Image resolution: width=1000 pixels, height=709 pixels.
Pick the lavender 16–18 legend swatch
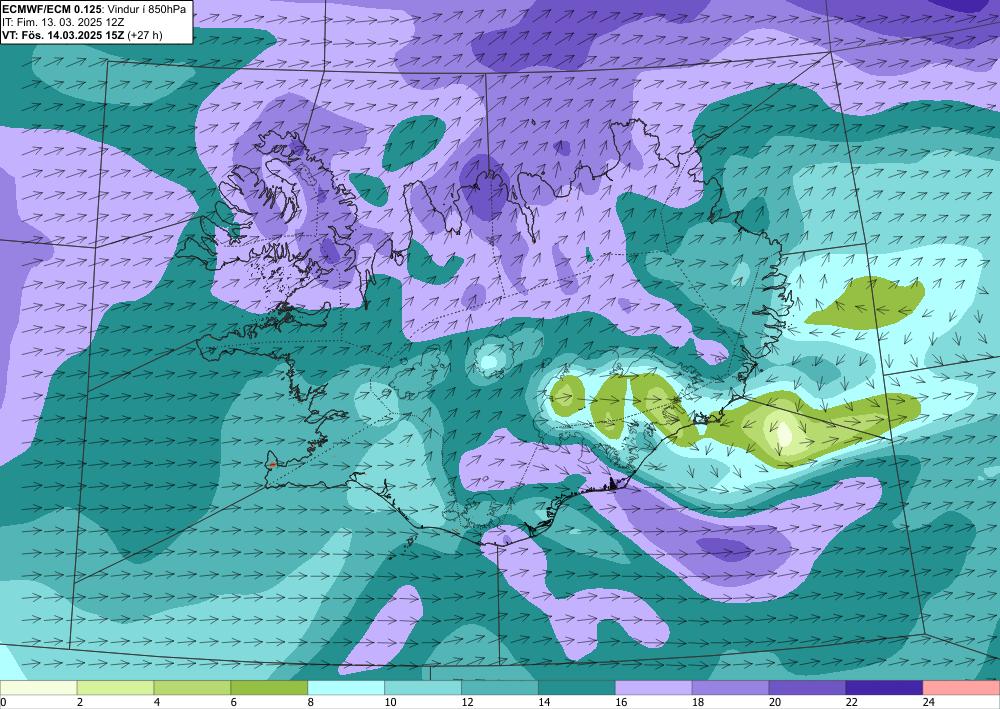[653, 688]
